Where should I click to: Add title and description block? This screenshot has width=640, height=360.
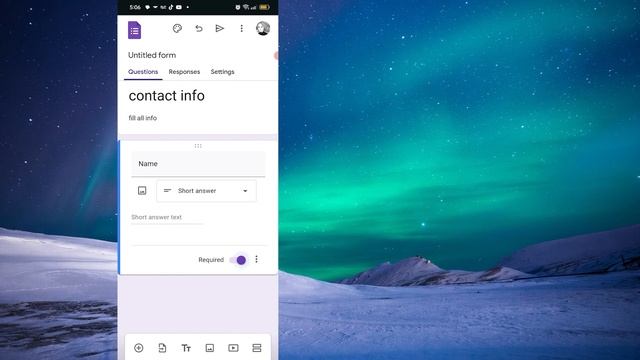coord(186,348)
